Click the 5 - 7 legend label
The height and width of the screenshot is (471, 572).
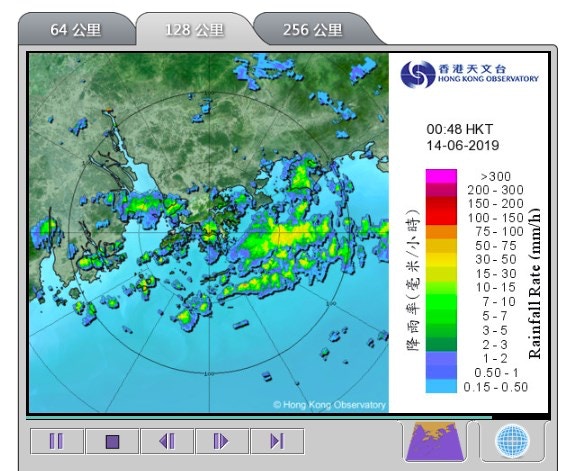point(495,316)
